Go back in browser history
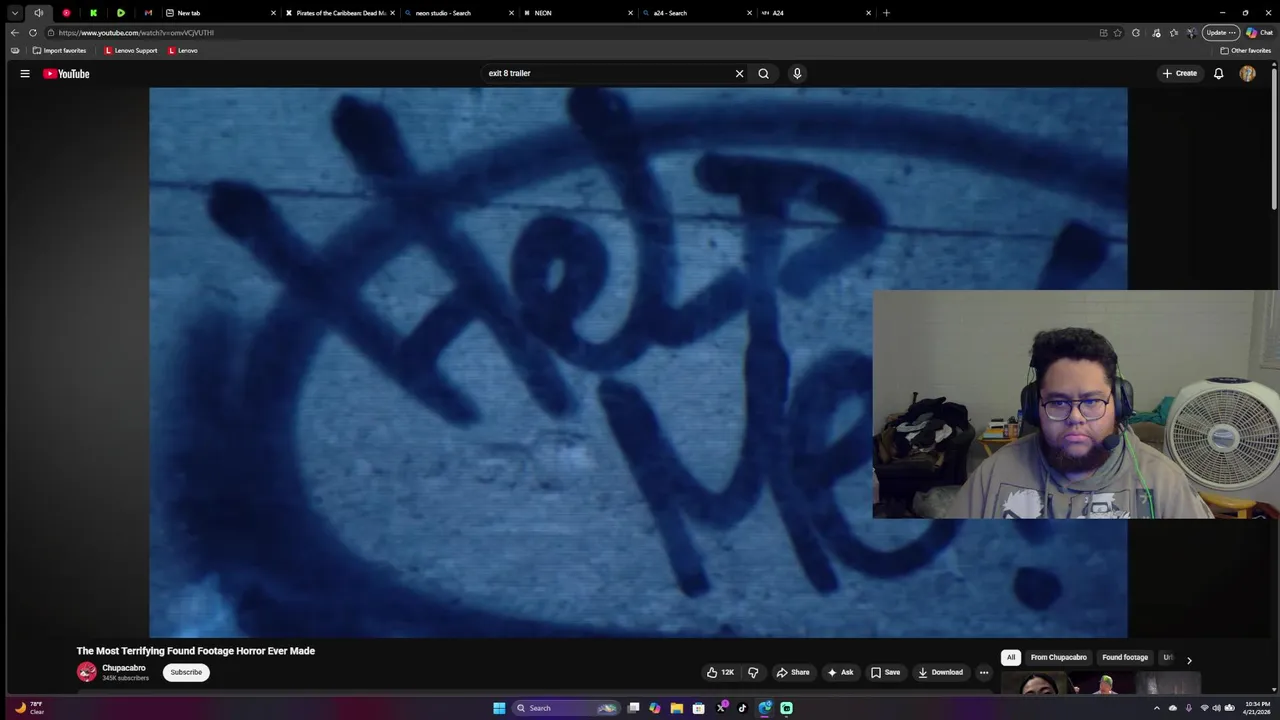This screenshot has height=720, width=1280. coord(14,32)
